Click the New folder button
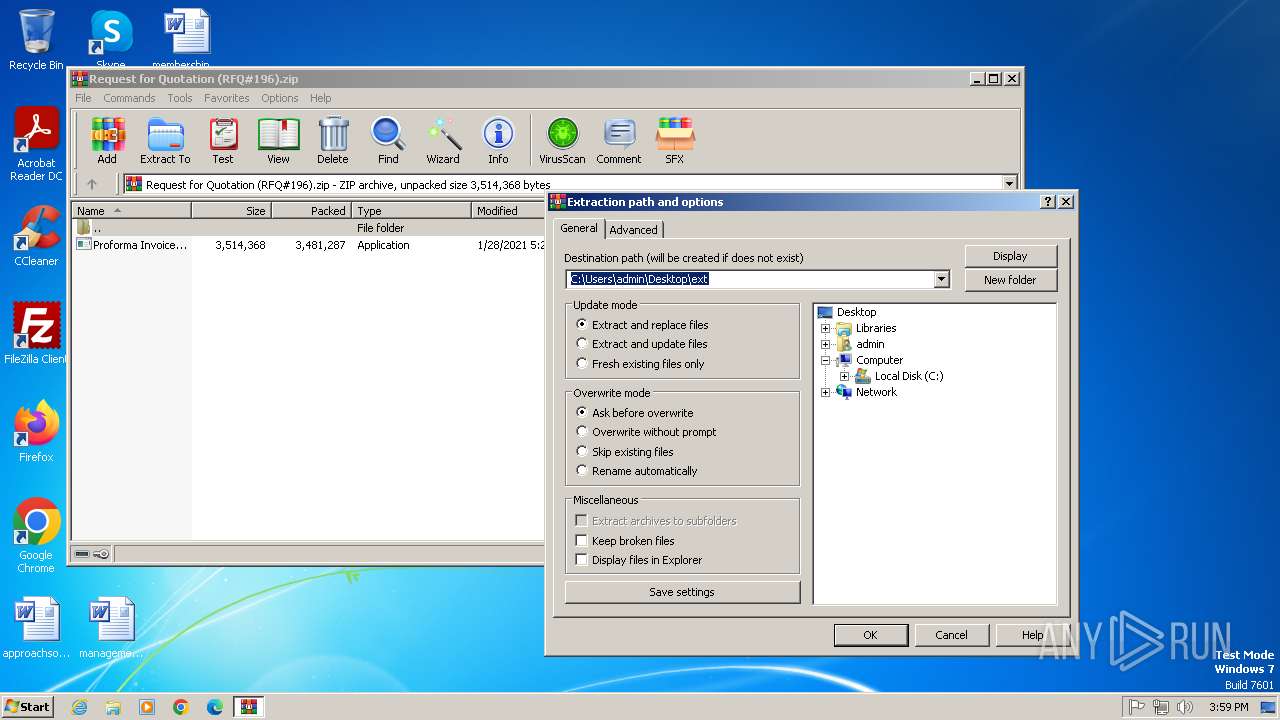This screenshot has height=720, width=1280. coord(1010,280)
